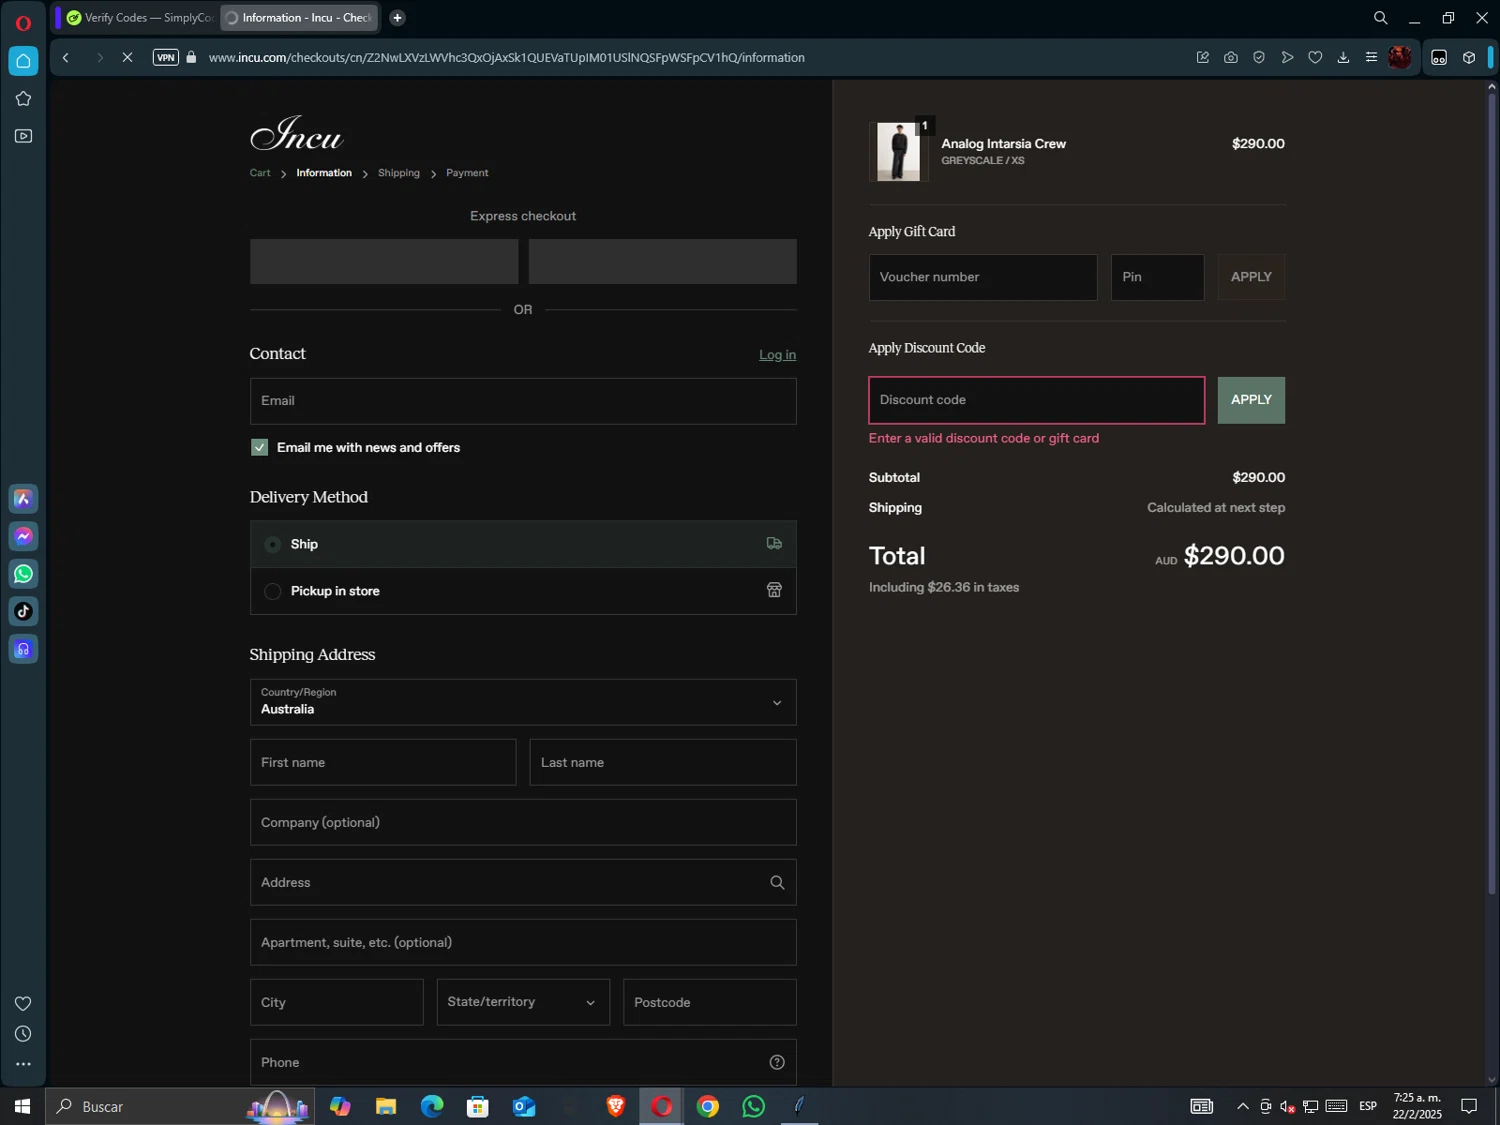
Task: Click the Last name field
Action: click(663, 762)
